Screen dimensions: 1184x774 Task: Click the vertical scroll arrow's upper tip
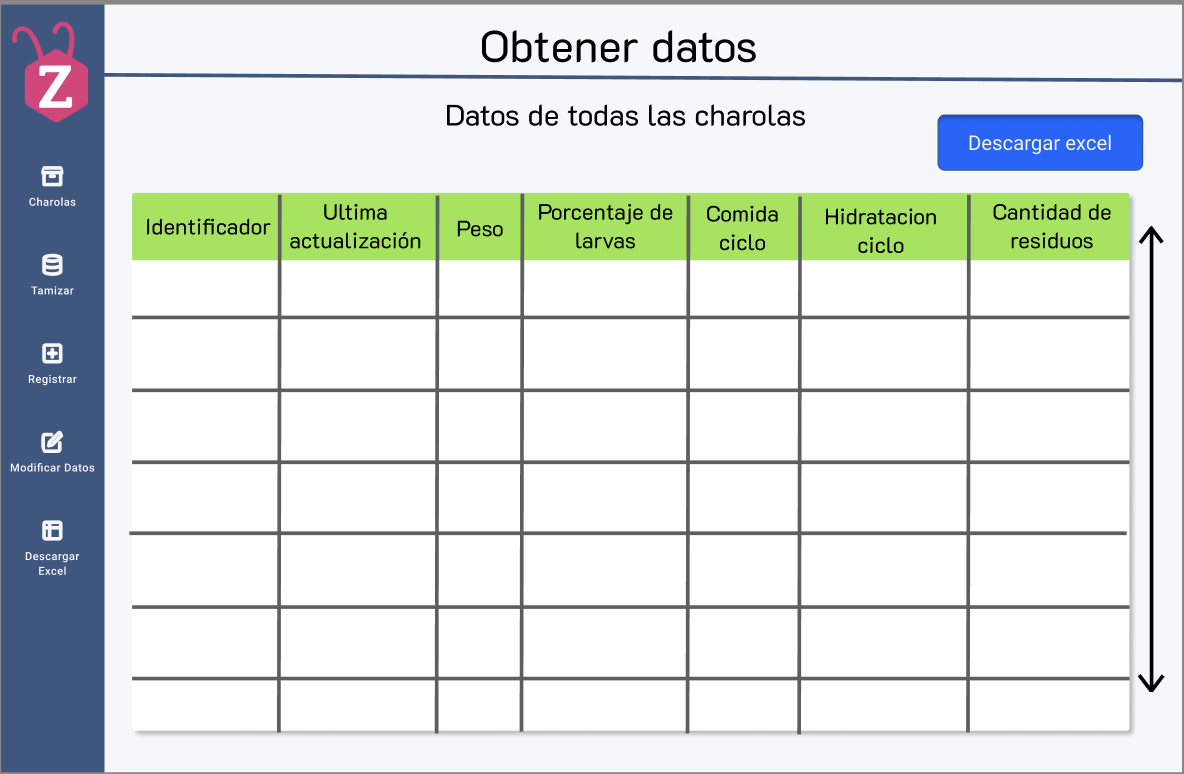[x=1151, y=230]
